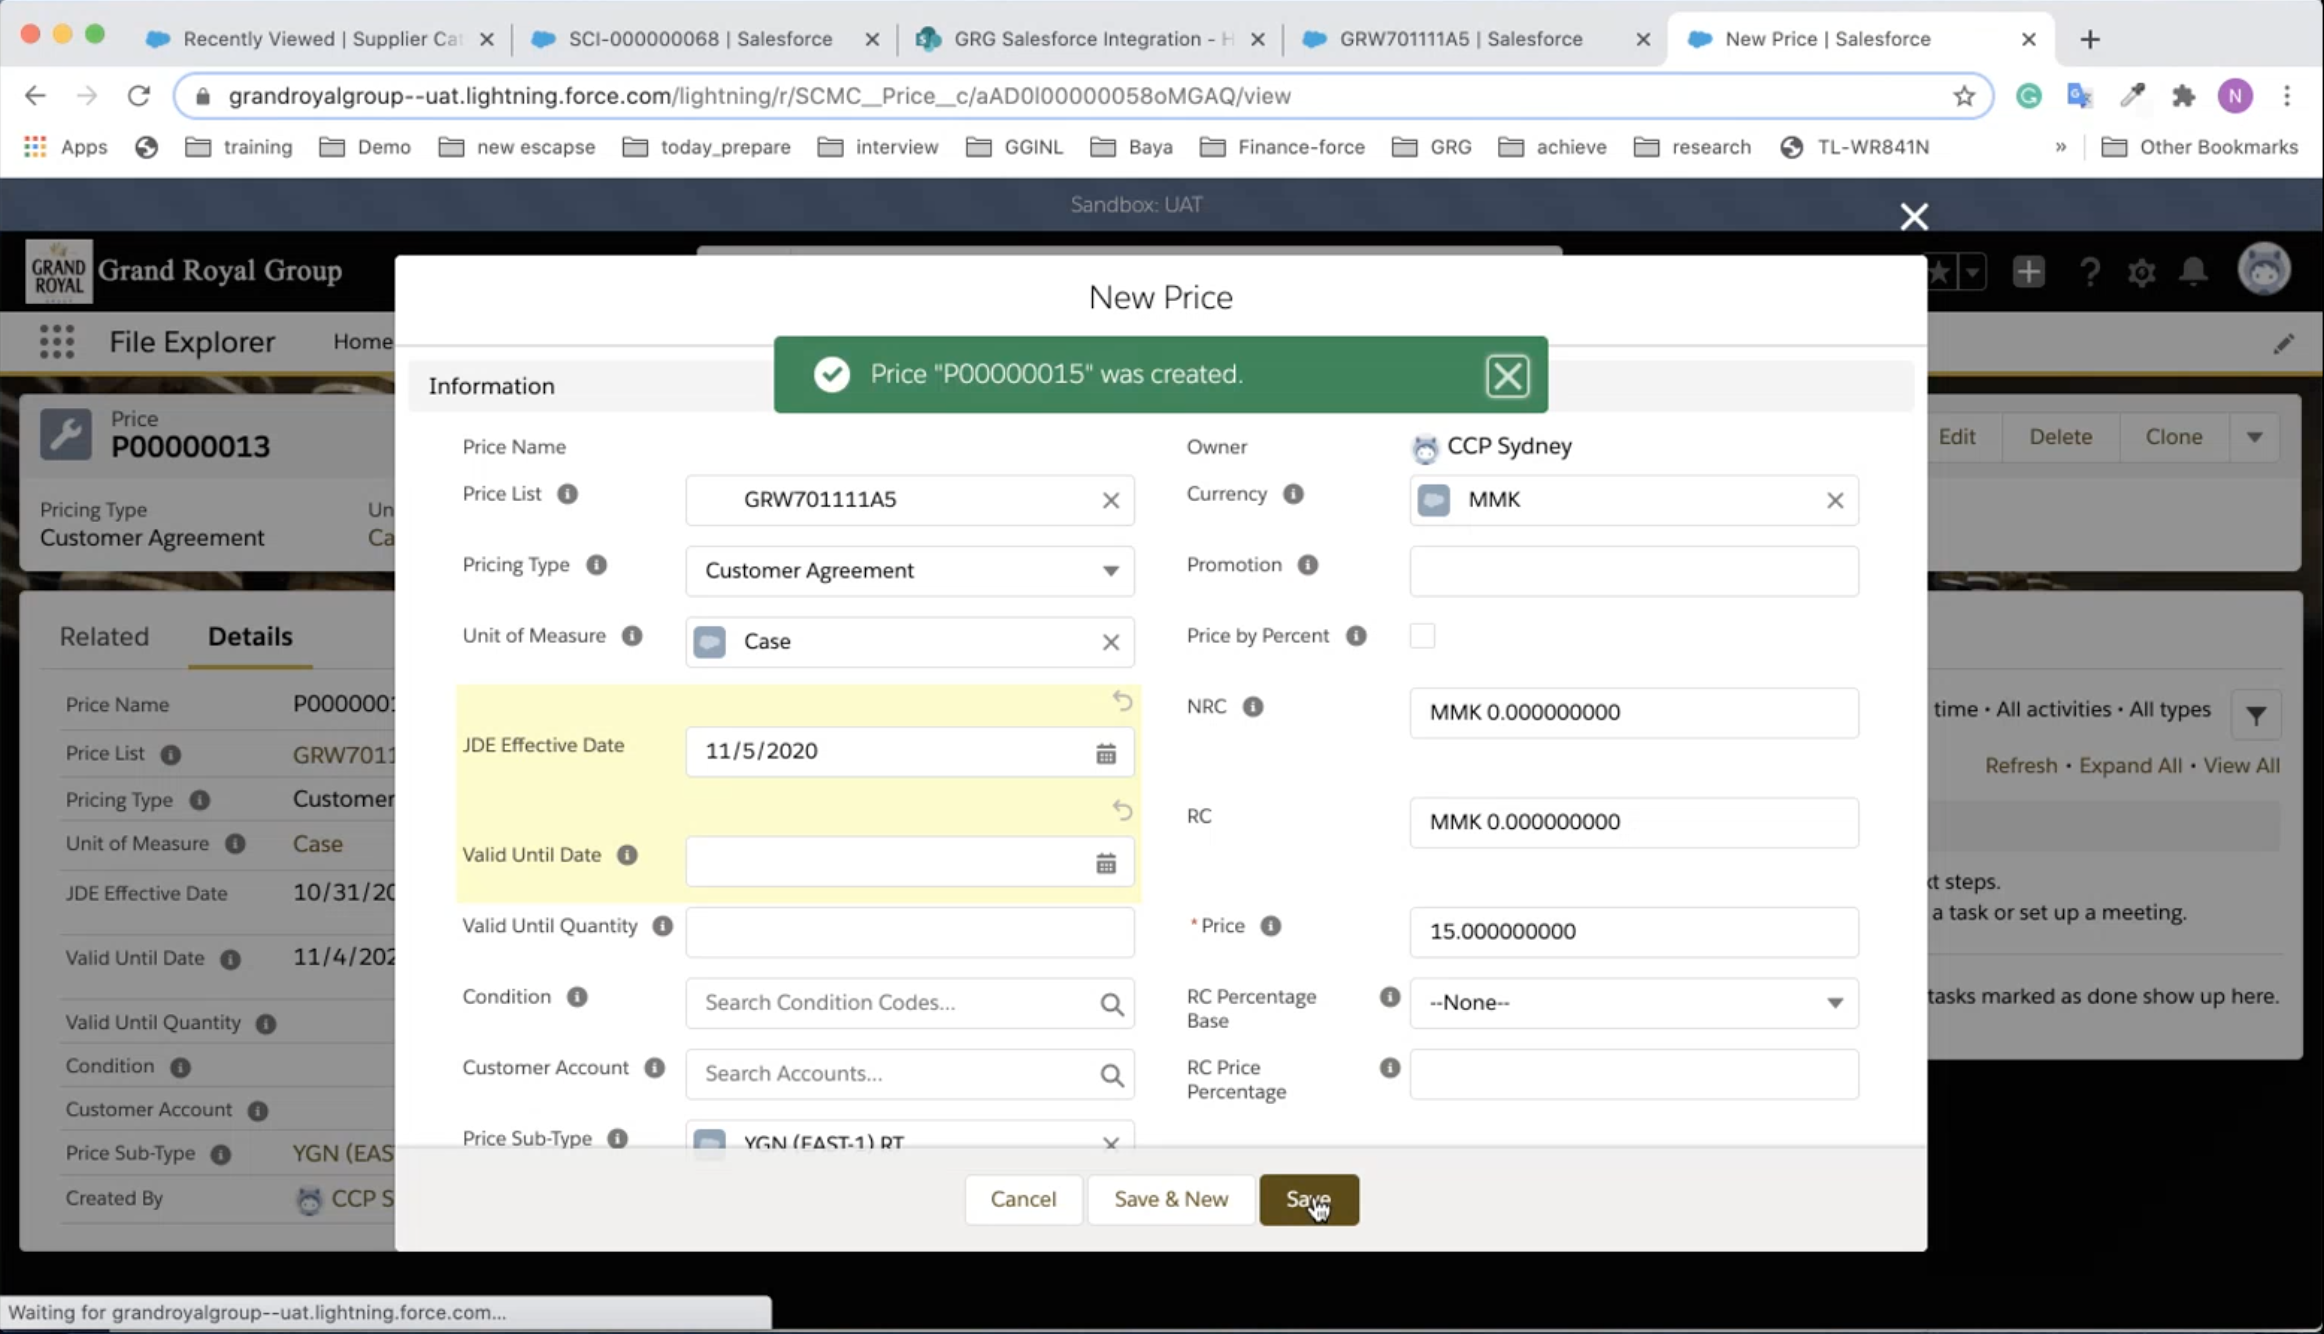This screenshot has width=2324, height=1334.
Task: Open Valid Until Date calendar picker
Action: coord(1105,863)
